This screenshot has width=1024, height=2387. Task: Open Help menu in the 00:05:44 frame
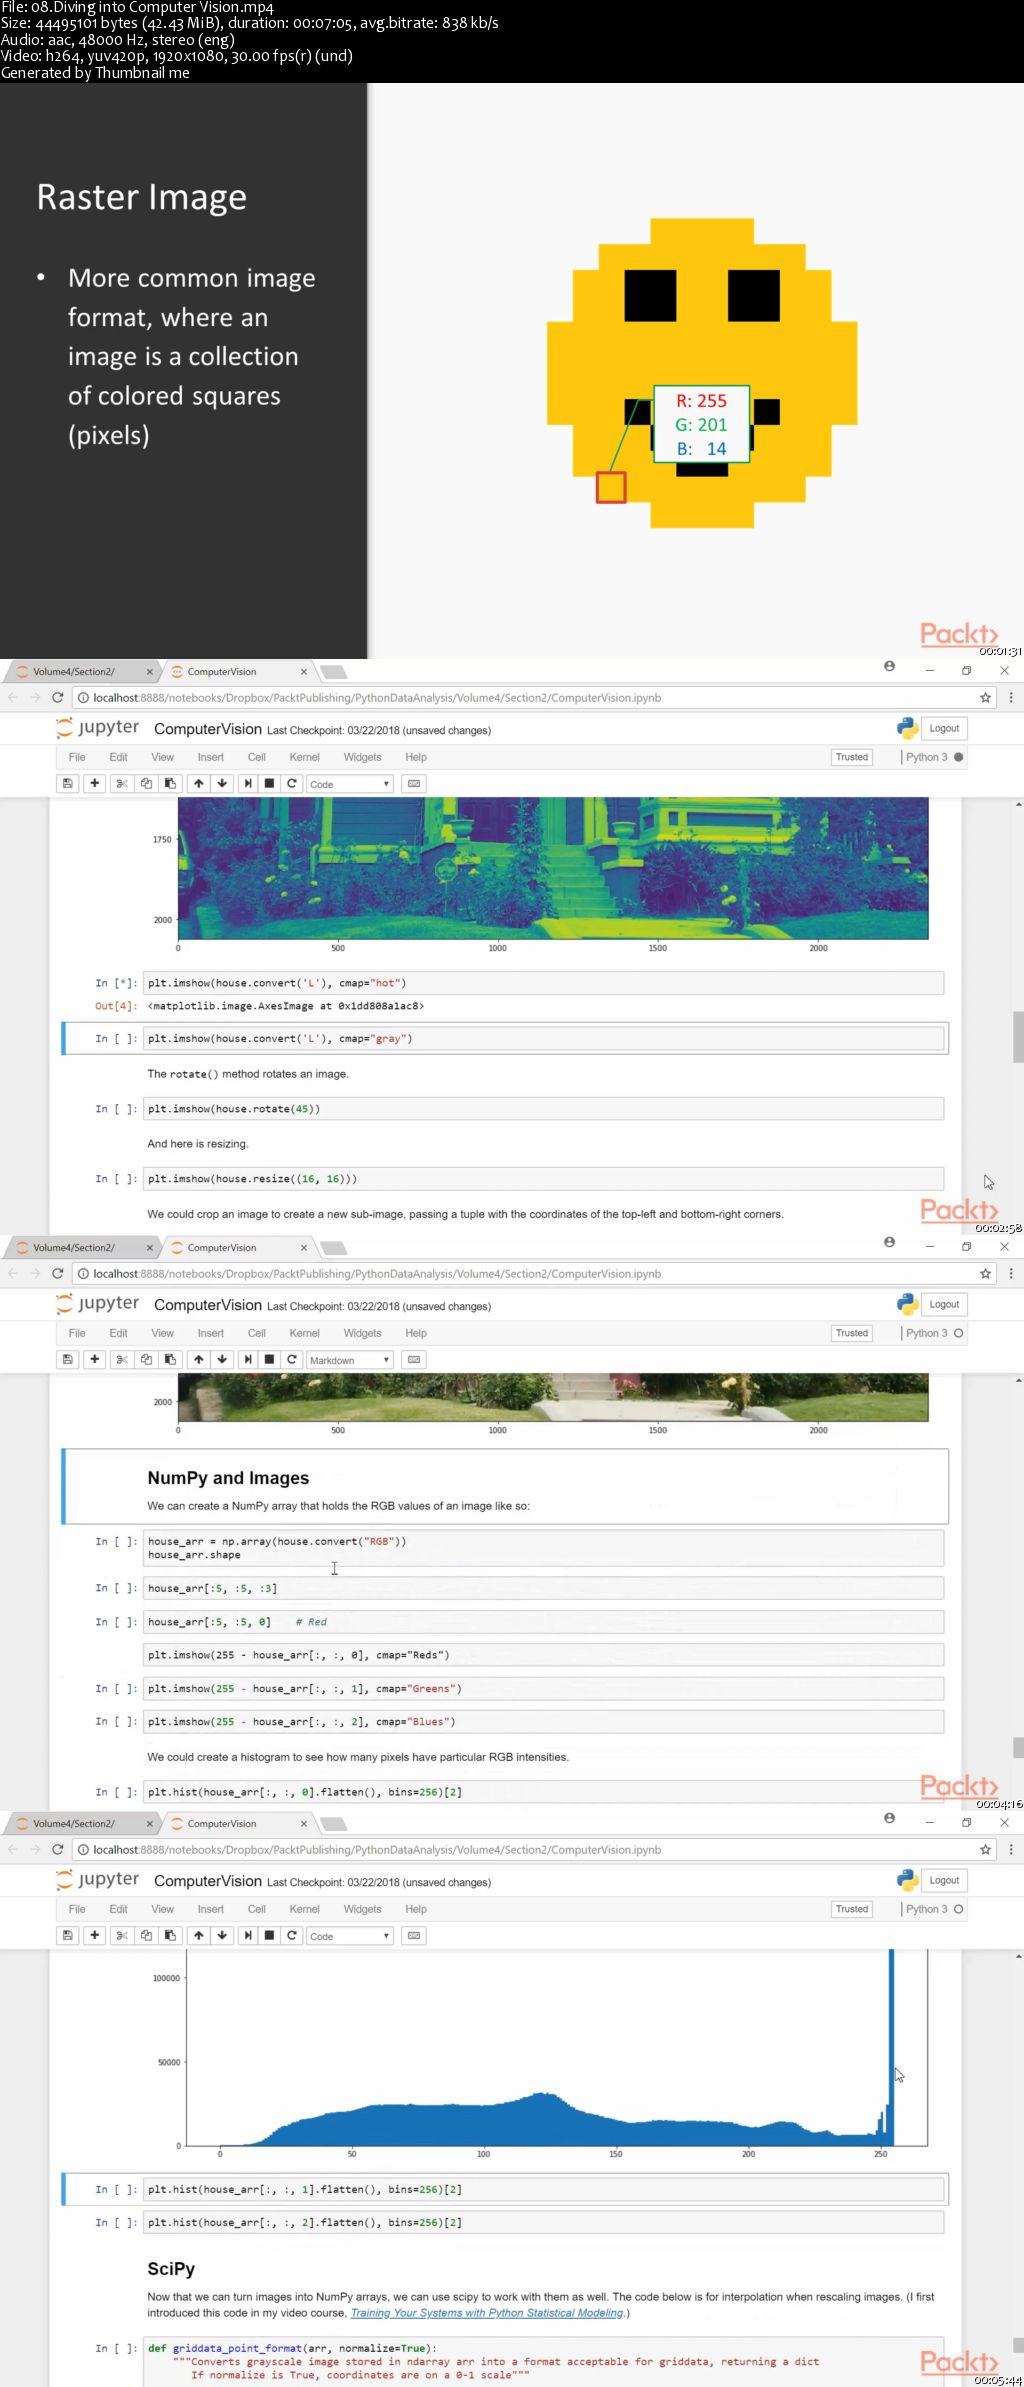416,1909
